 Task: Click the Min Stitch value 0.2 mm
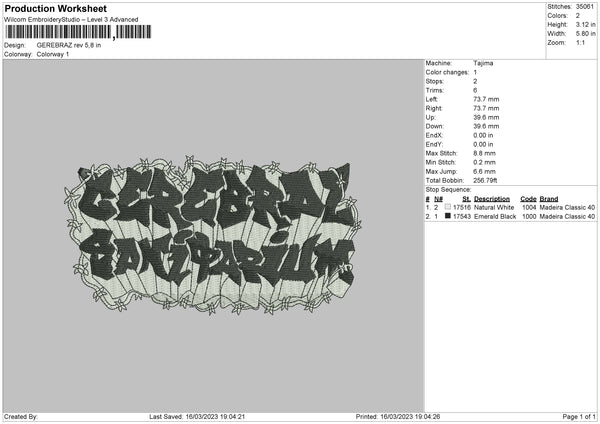point(484,163)
